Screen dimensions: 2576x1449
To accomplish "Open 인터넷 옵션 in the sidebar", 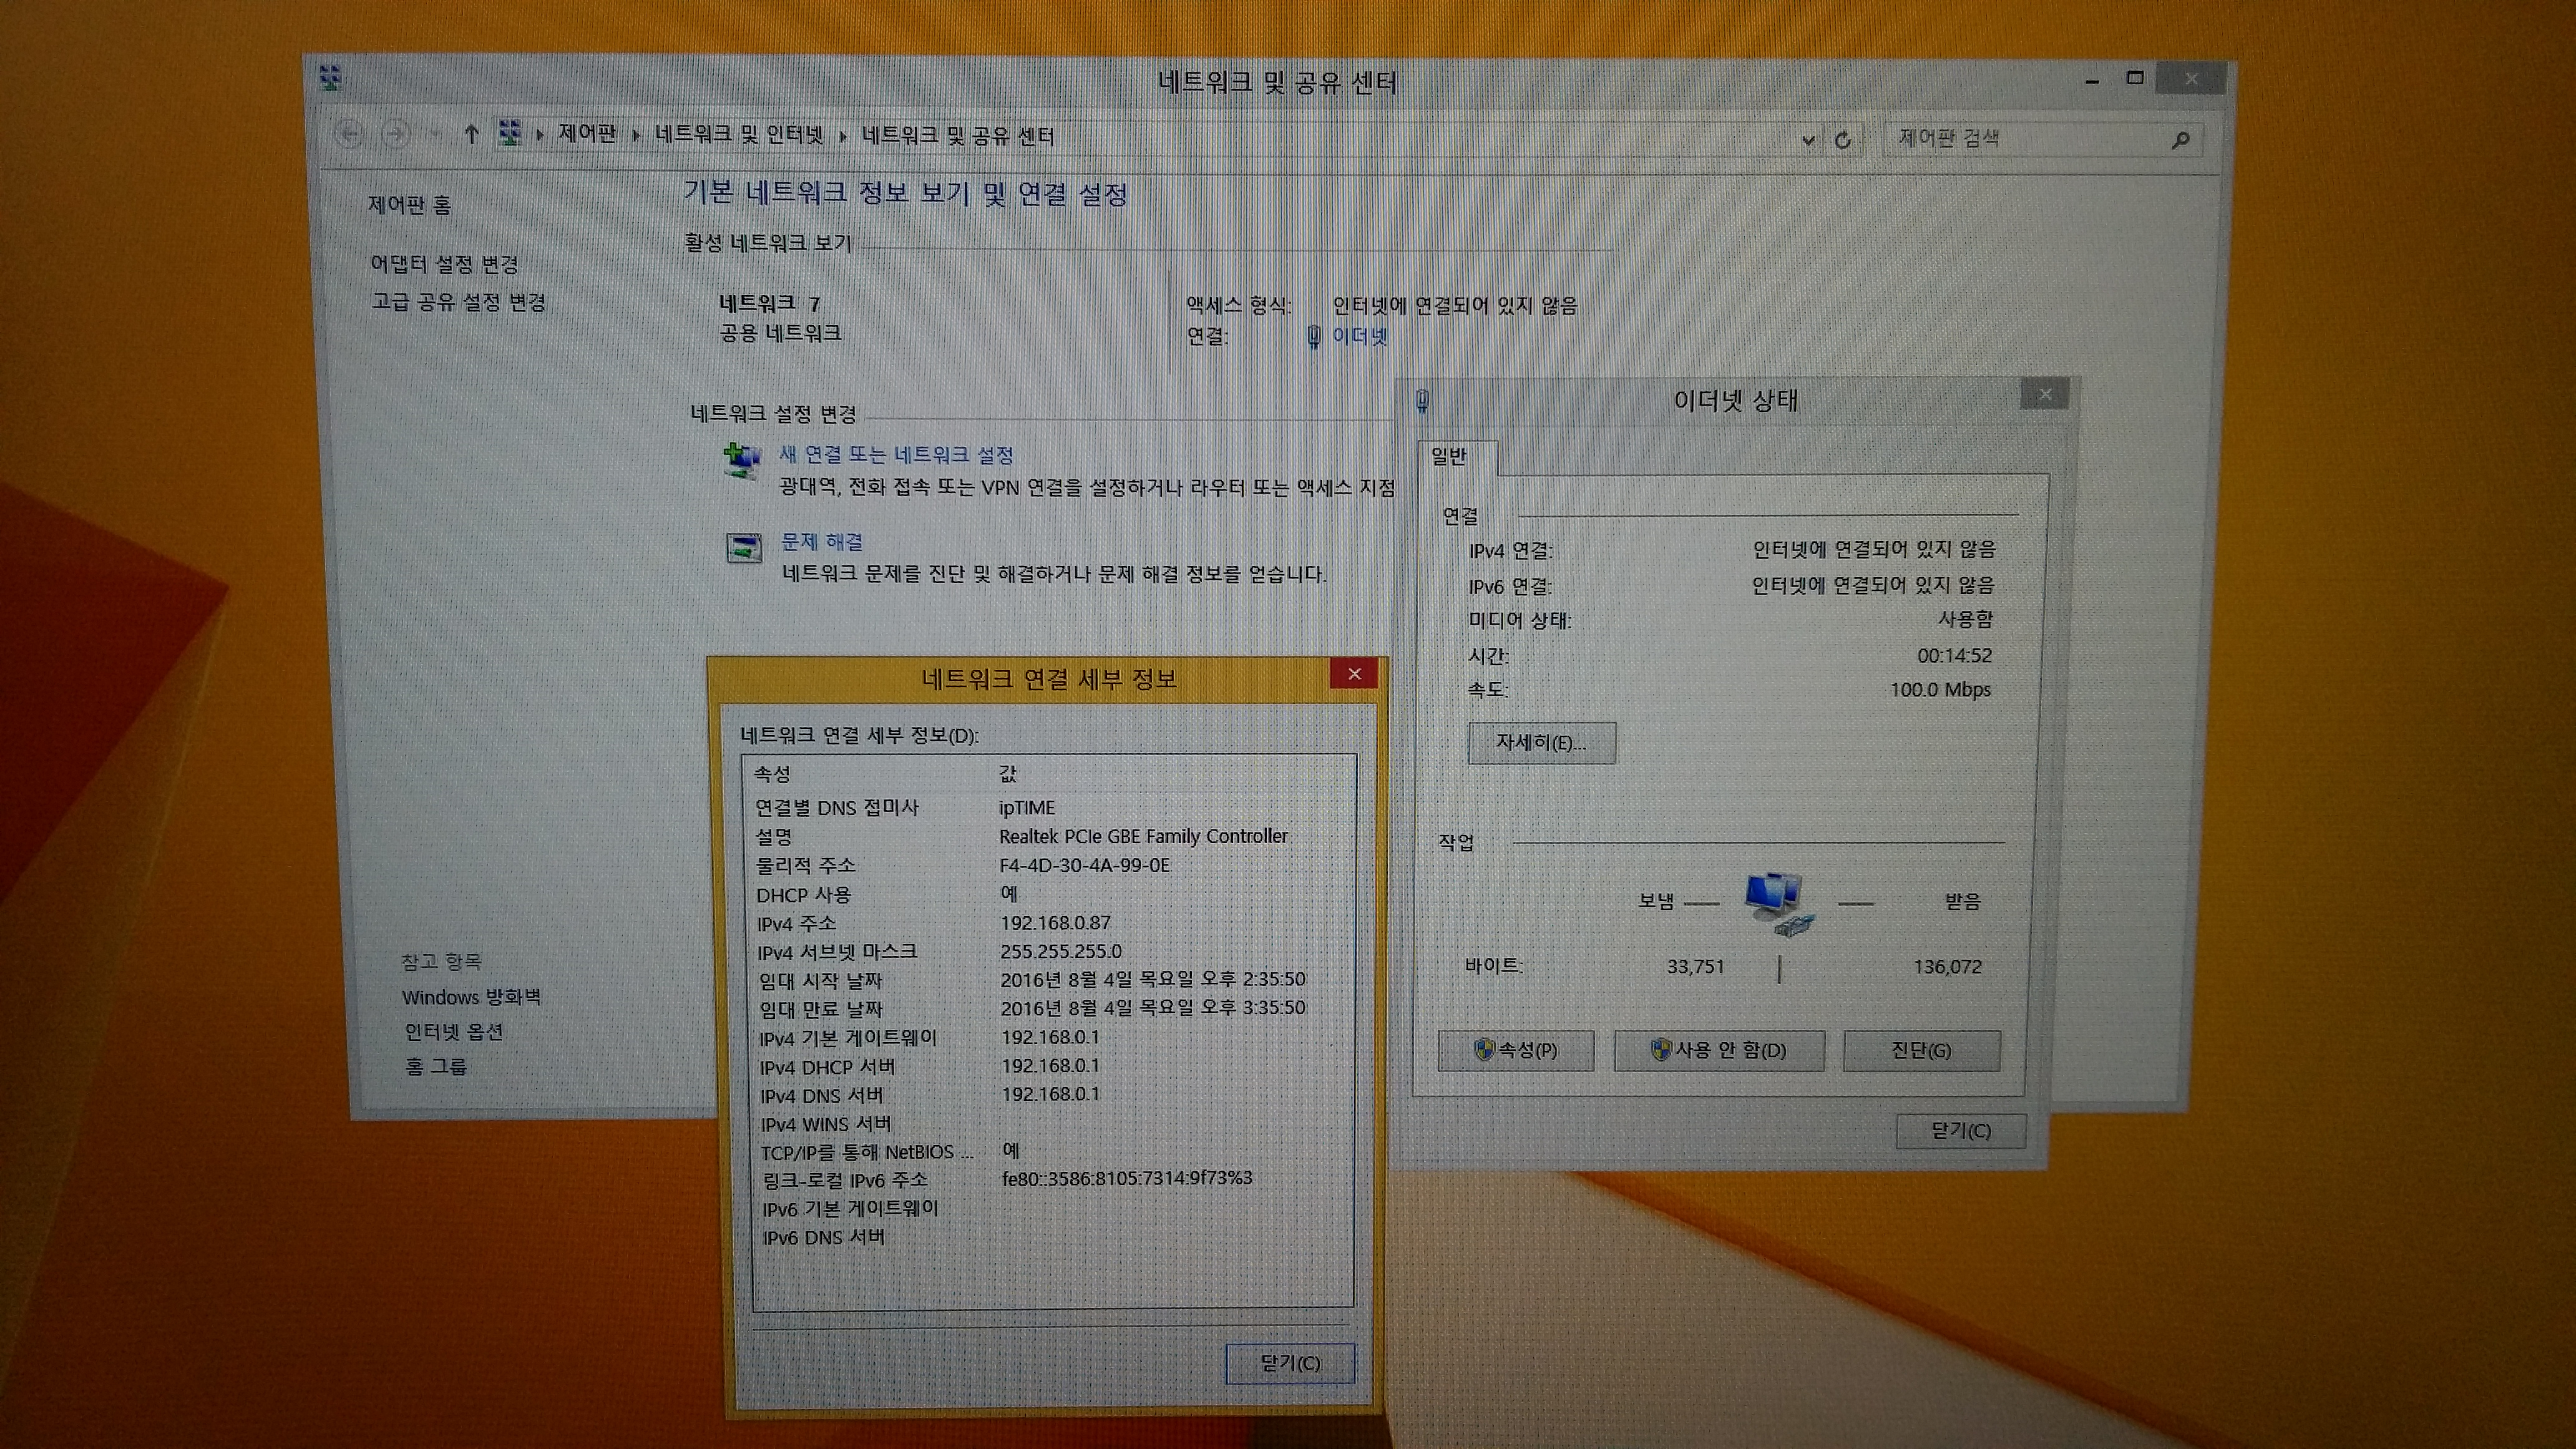I will [x=453, y=1032].
